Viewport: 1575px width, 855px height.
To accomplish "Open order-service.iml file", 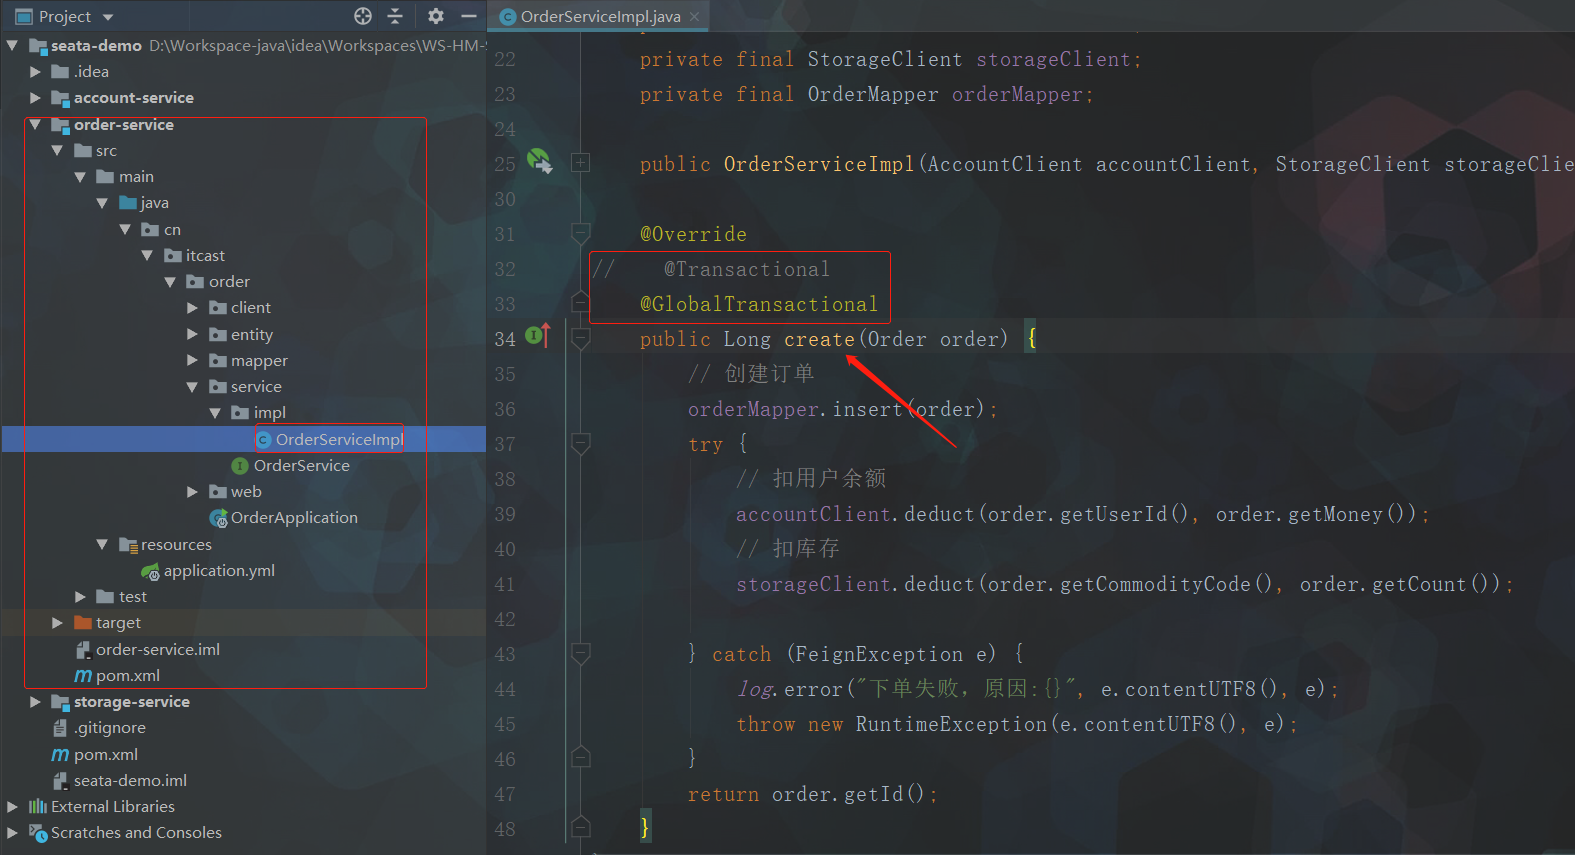I will [x=158, y=650].
